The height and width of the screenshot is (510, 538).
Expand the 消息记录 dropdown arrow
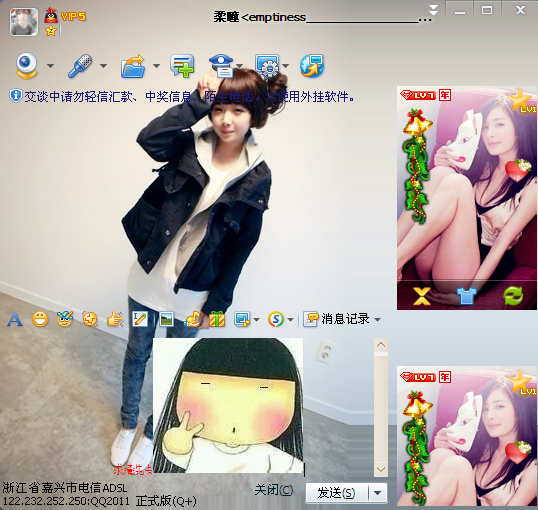tap(377, 320)
